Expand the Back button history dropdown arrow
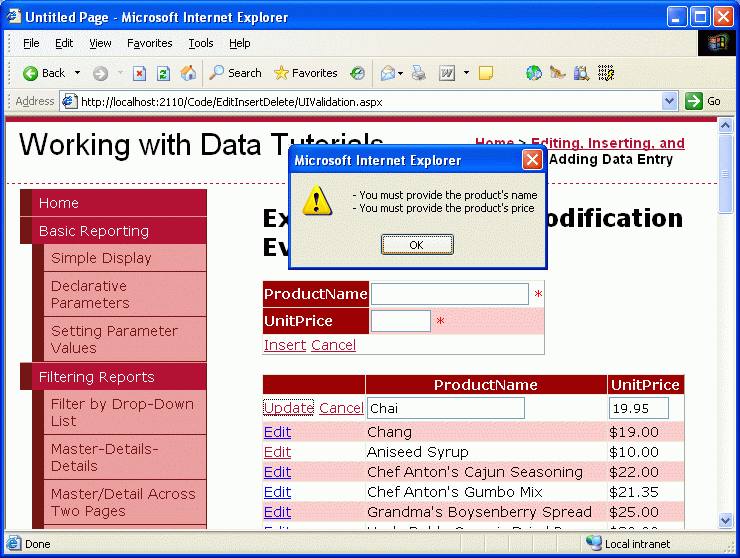The width and height of the screenshot is (740, 558). 77,73
